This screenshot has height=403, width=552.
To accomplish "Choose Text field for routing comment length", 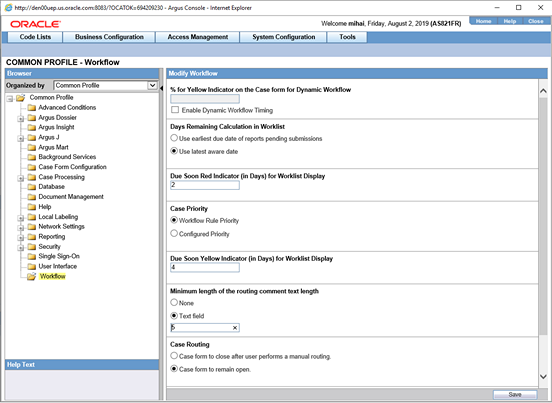I will coord(174,315).
